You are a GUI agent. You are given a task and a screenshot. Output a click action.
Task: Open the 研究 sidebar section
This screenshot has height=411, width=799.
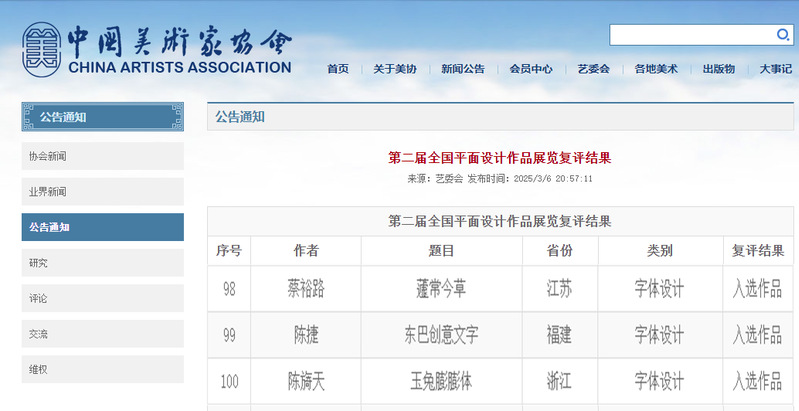click(102, 263)
